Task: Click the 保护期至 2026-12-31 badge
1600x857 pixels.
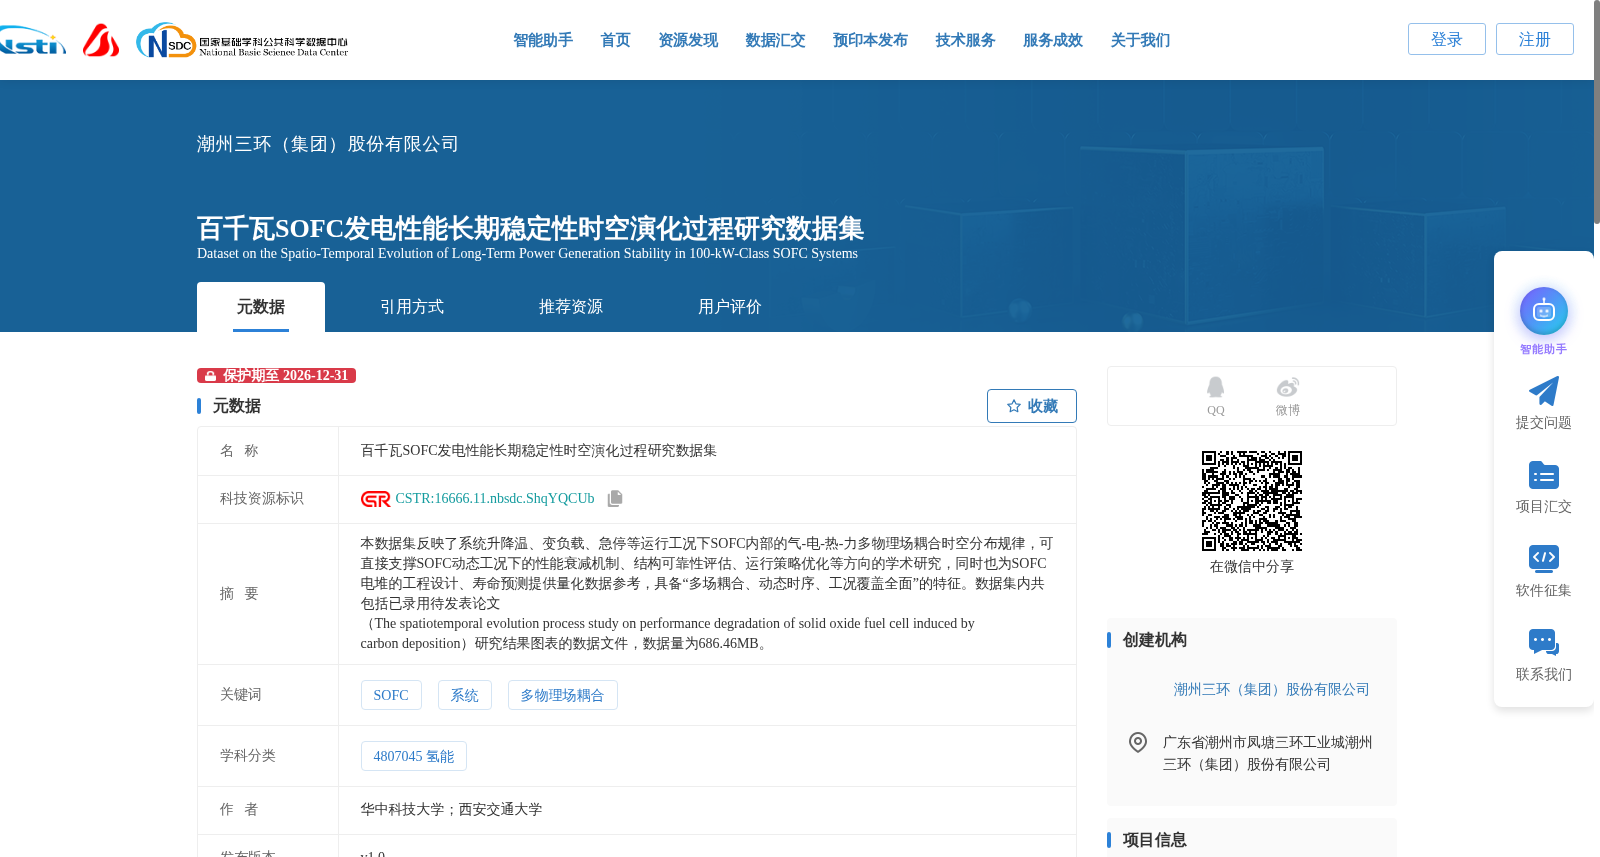Action: (x=276, y=376)
